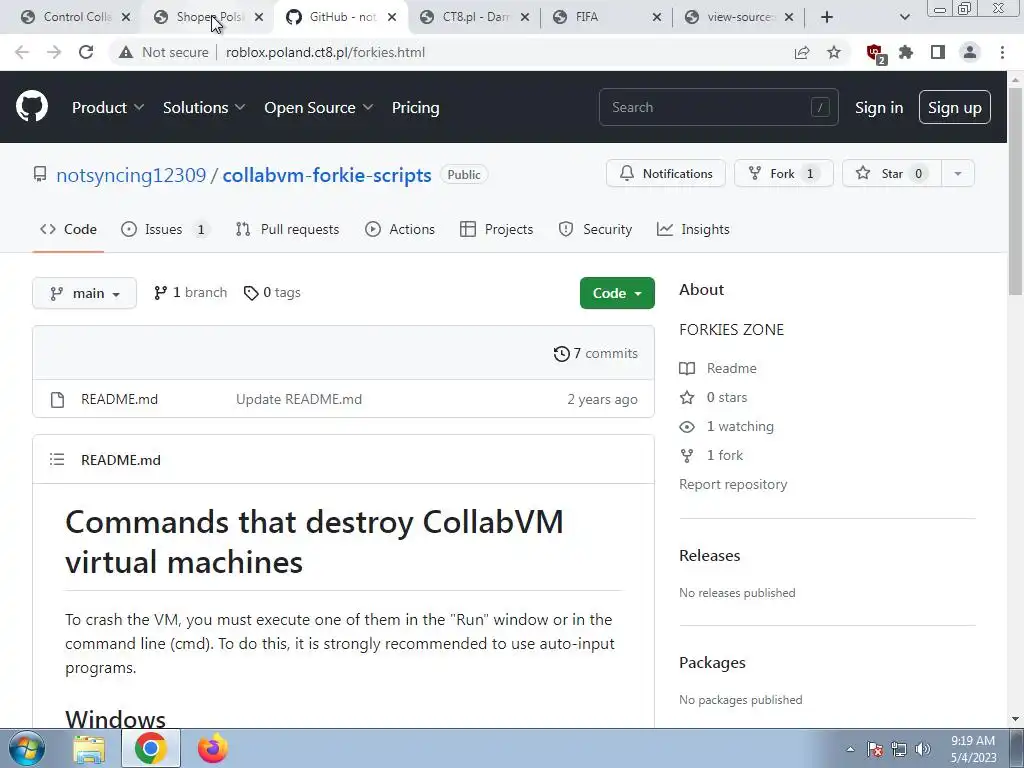Open Windows Start menu orb
This screenshot has width=1024, height=768.
point(26,748)
